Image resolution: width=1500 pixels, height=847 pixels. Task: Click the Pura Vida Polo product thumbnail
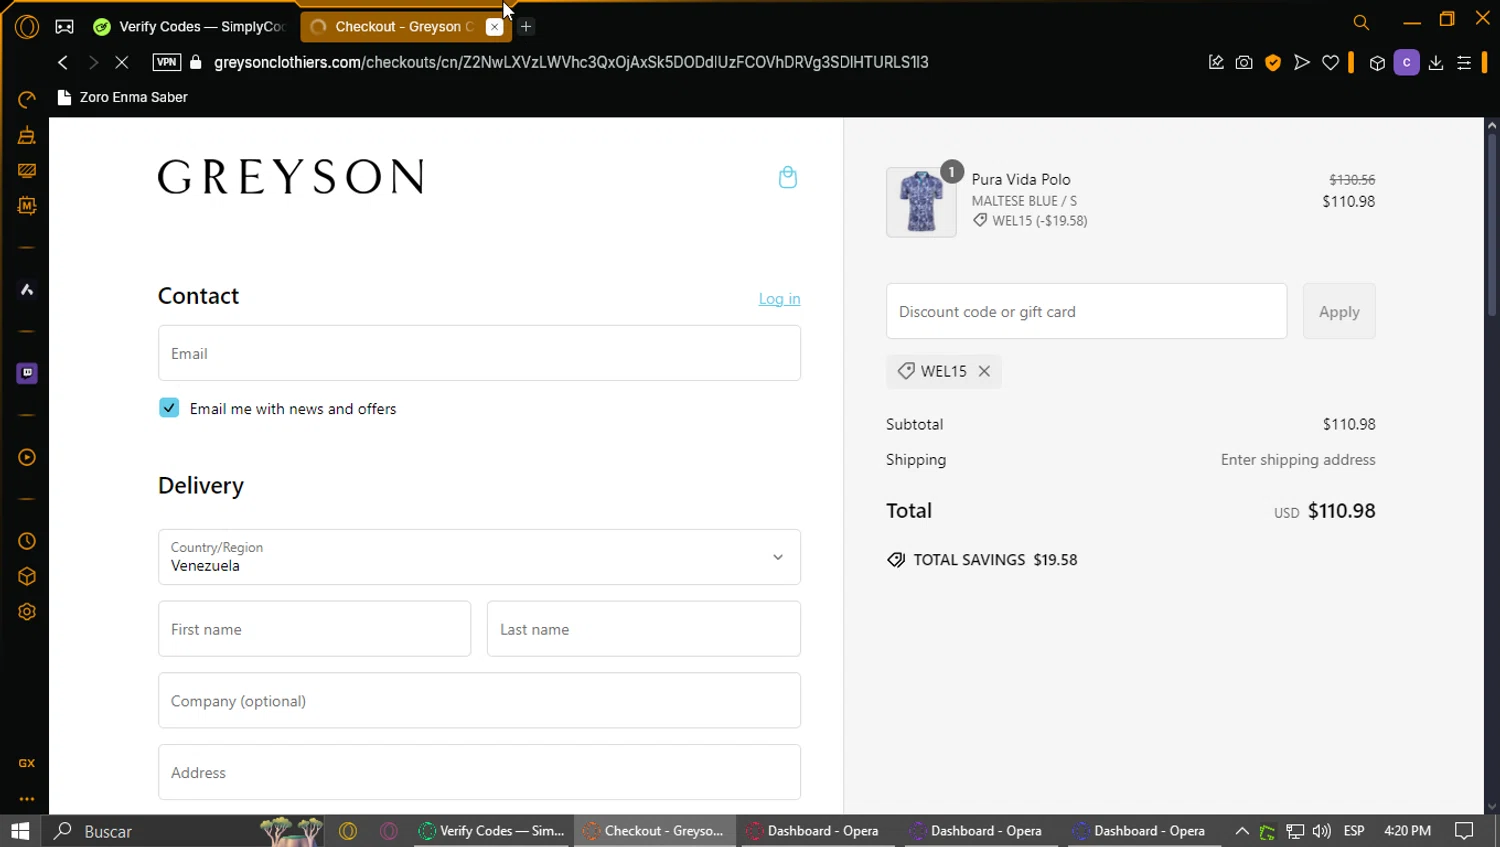click(921, 202)
